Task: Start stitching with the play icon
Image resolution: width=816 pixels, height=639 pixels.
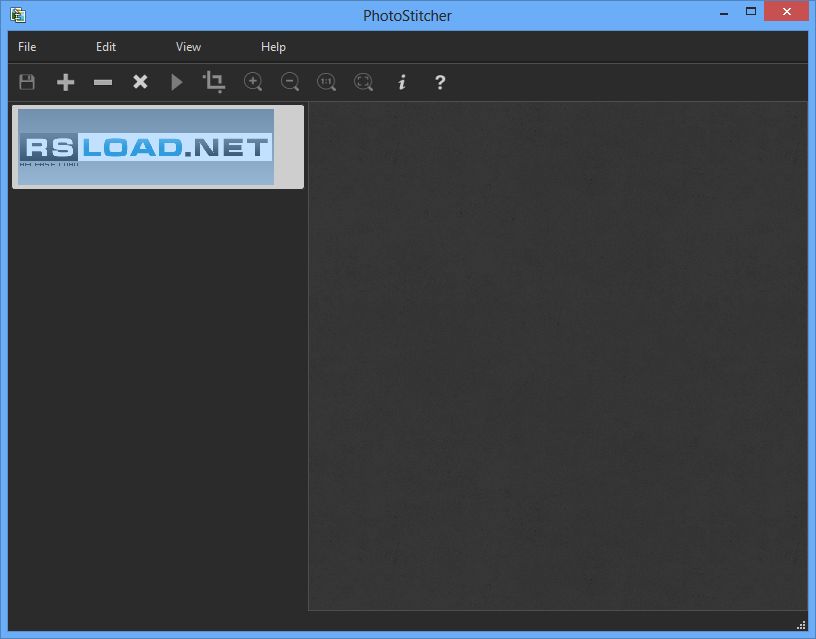Action: click(177, 82)
